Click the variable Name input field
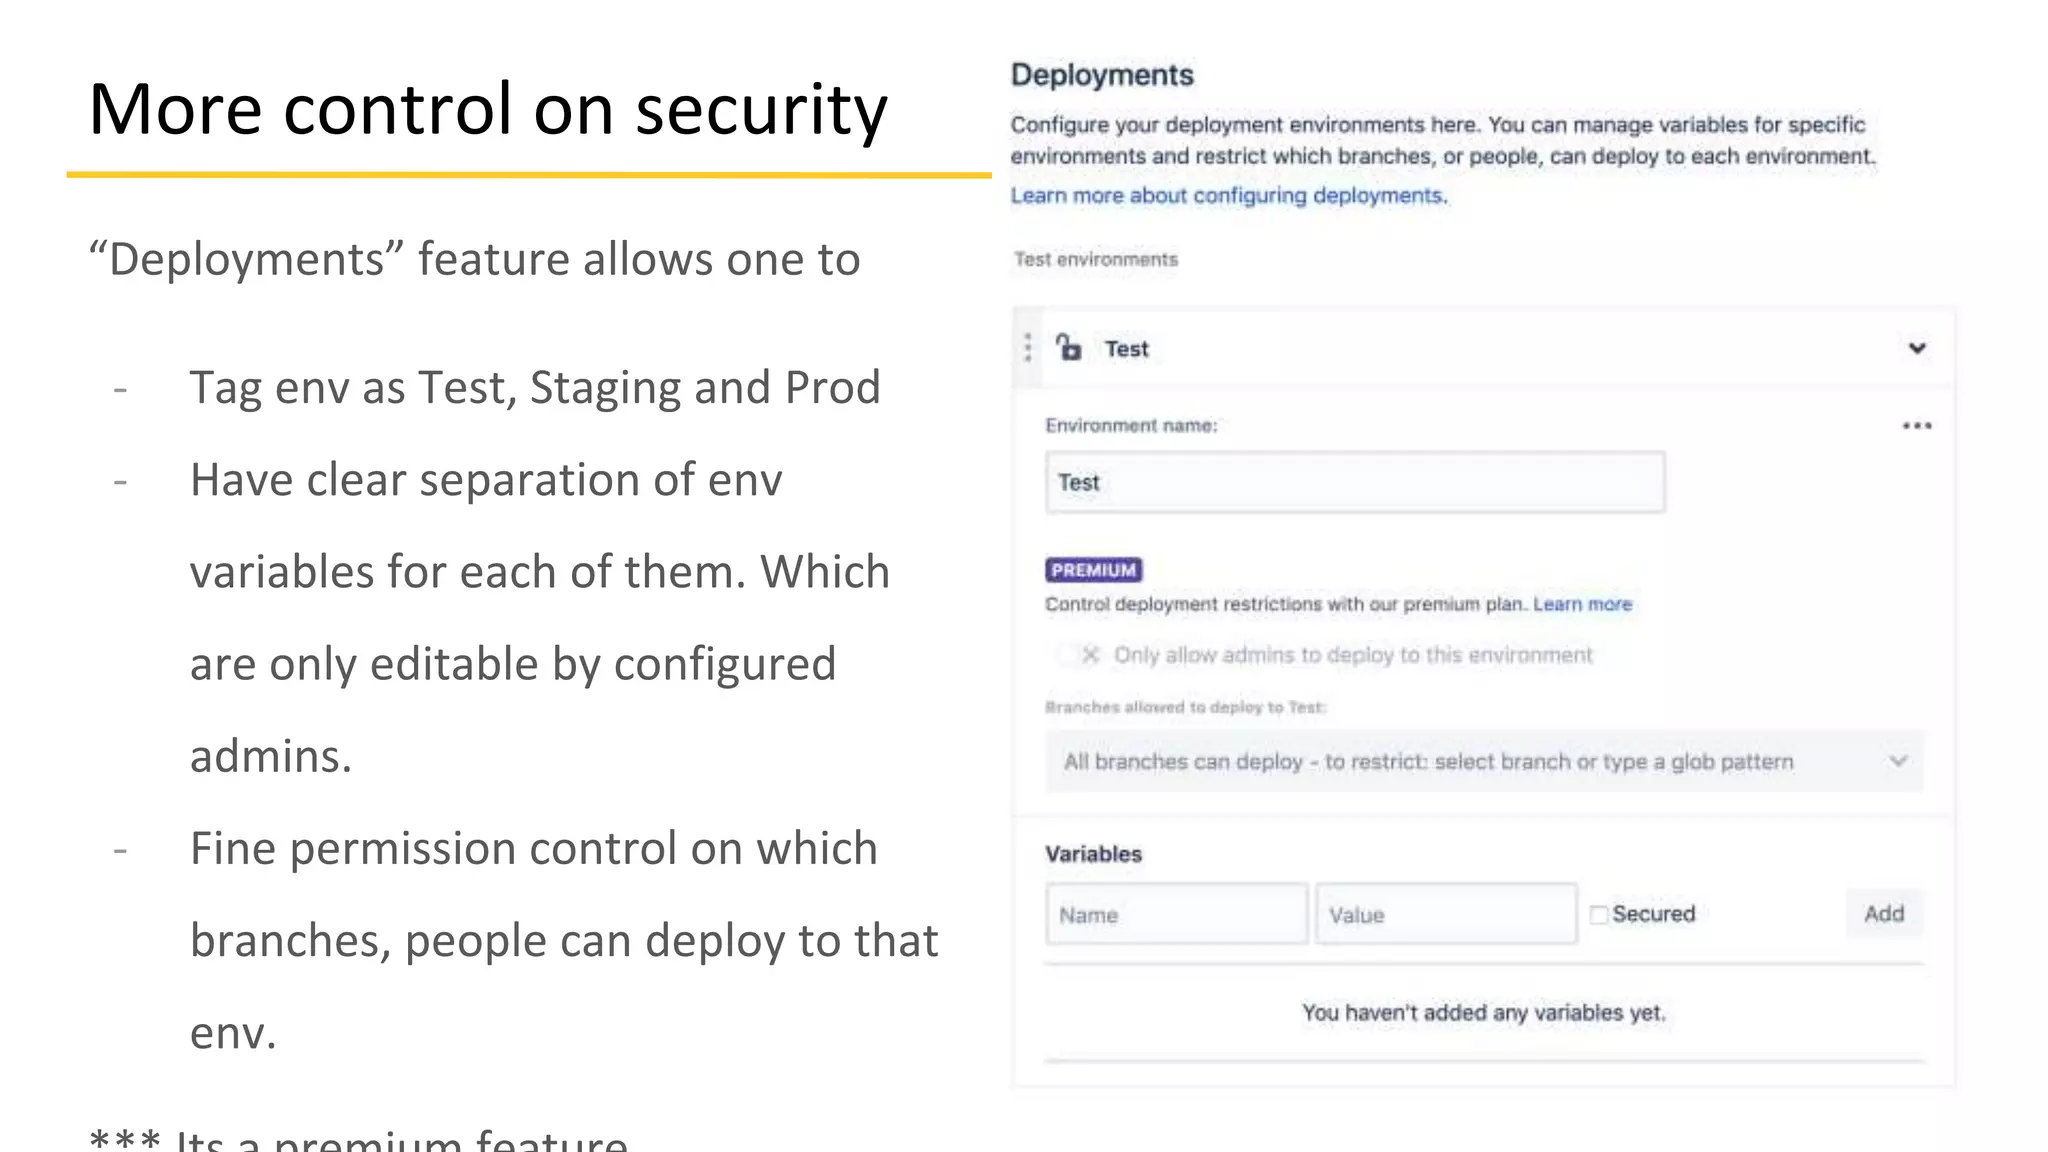2048x1152 pixels. pos(1177,914)
